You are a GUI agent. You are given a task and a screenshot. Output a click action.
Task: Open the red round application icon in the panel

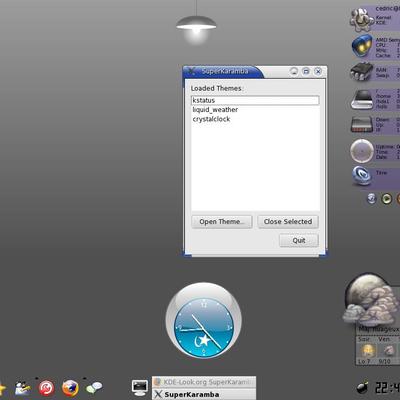click(x=46, y=388)
